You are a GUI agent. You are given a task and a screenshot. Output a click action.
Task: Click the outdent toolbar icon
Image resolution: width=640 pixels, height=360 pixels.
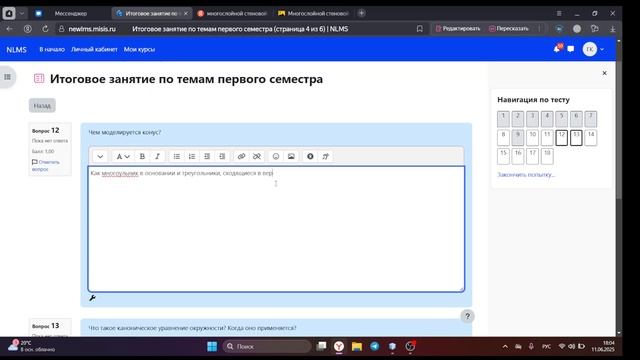(207, 156)
